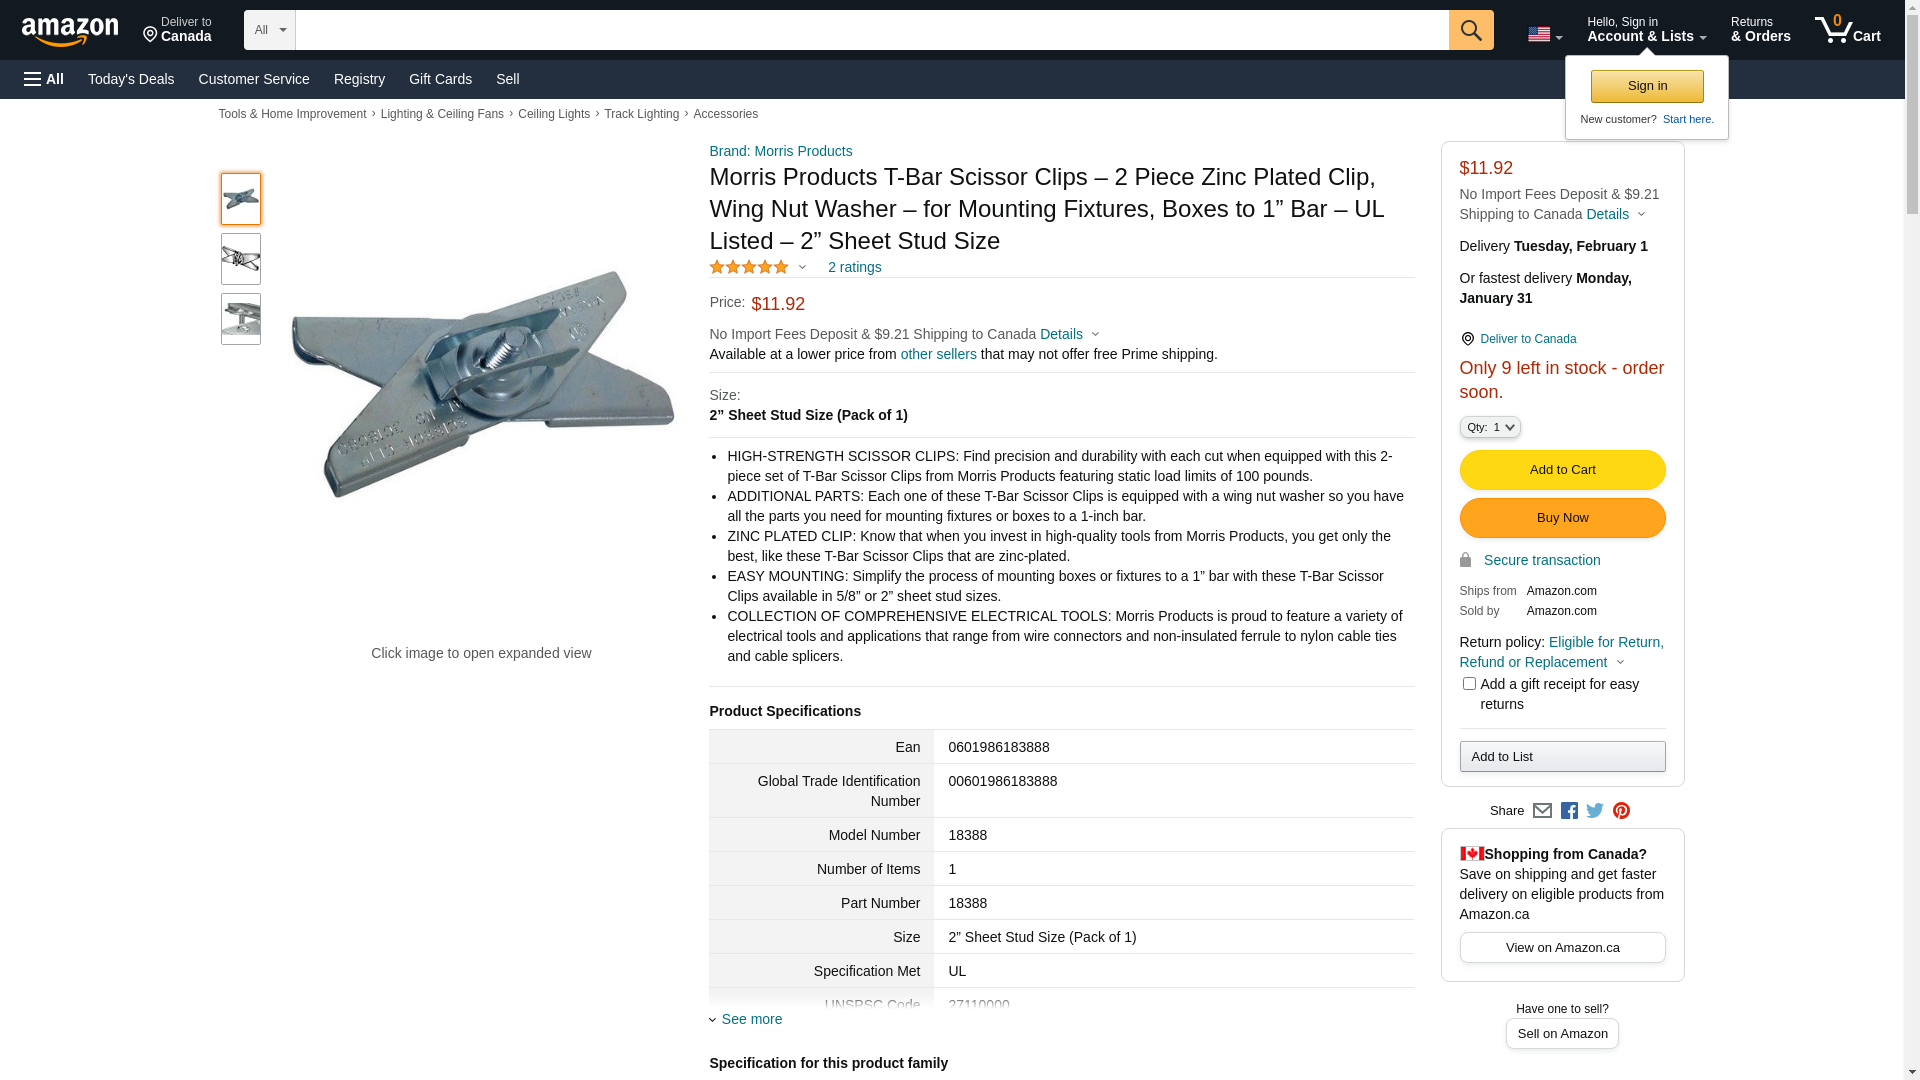The width and height of the screenshot is (1920, 1080).
Task: Open Today's Deals in navigation bar
Action: pyautogui.click(x=131, y=79)
